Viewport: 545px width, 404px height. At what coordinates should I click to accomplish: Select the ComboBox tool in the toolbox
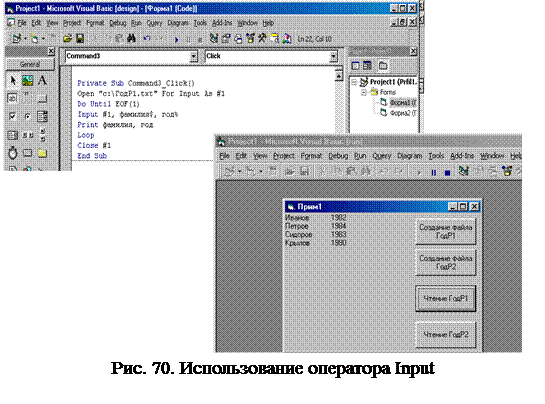click(42, 116)
